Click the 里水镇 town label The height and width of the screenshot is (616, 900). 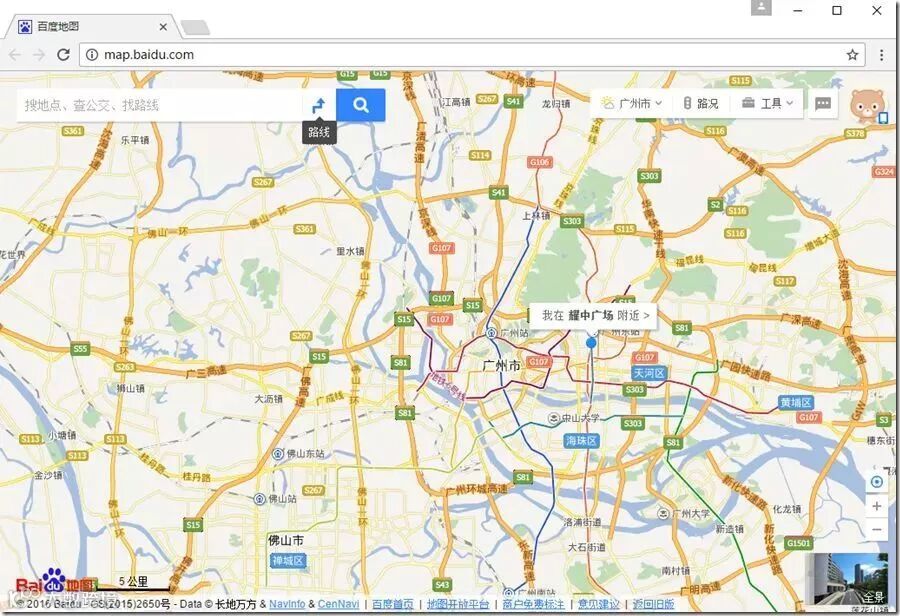[350, 251]
